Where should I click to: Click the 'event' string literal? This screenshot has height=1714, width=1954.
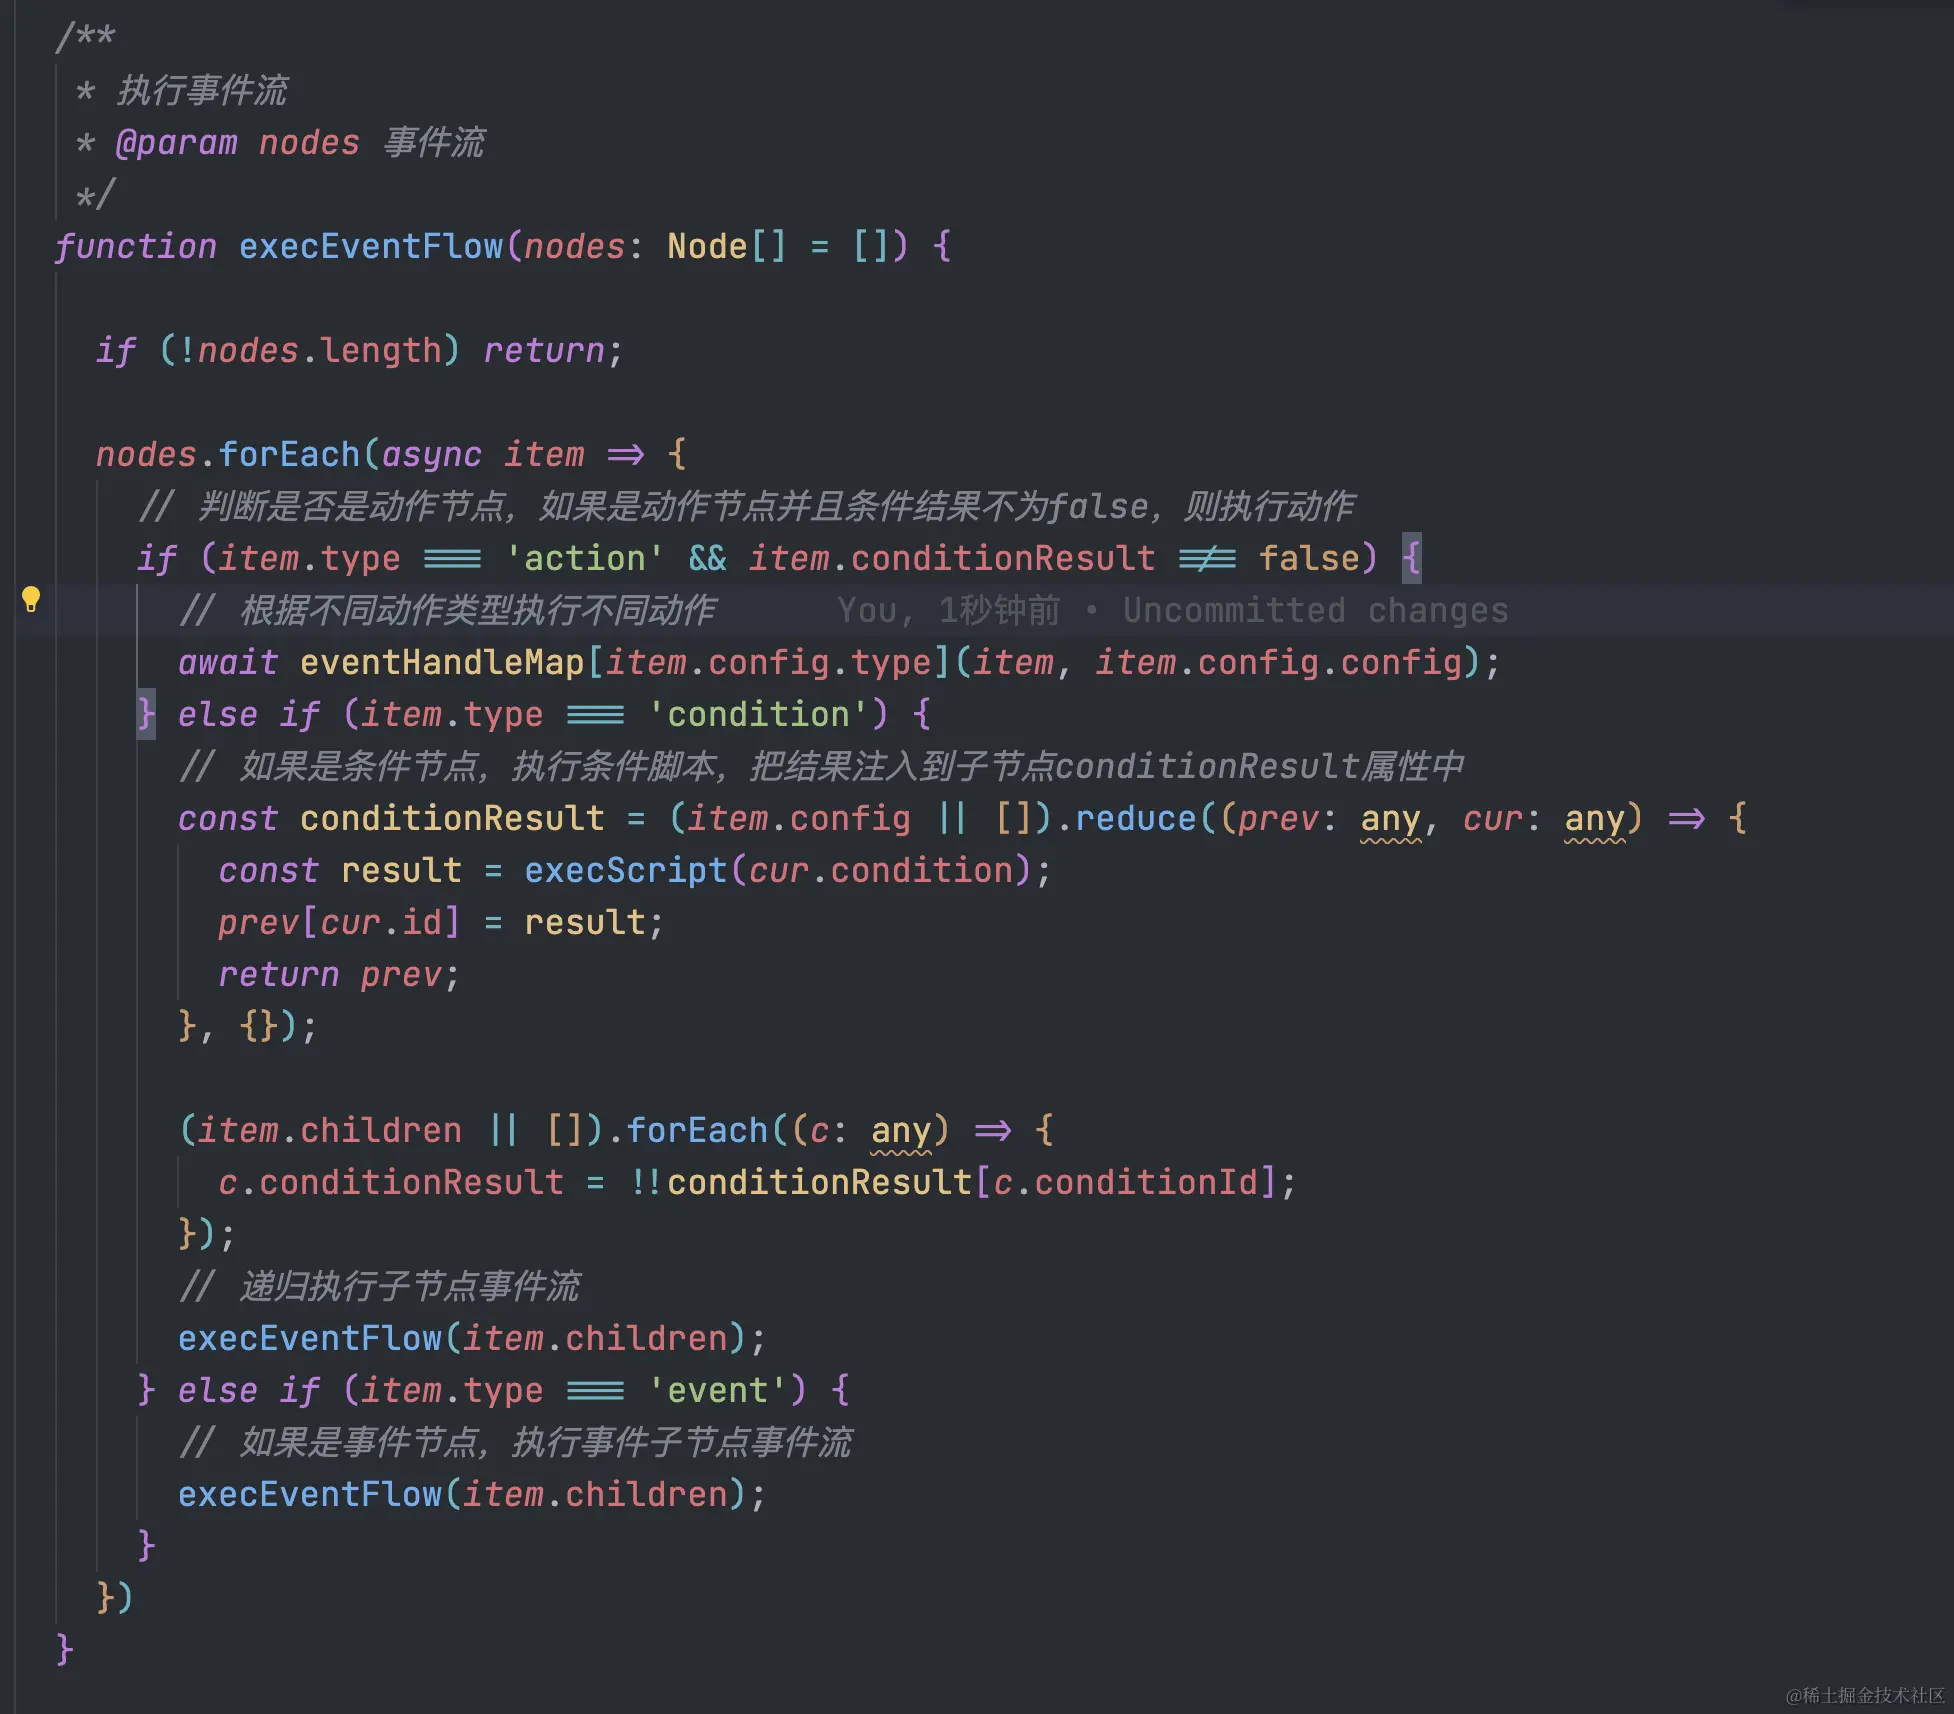point(717,1390)
